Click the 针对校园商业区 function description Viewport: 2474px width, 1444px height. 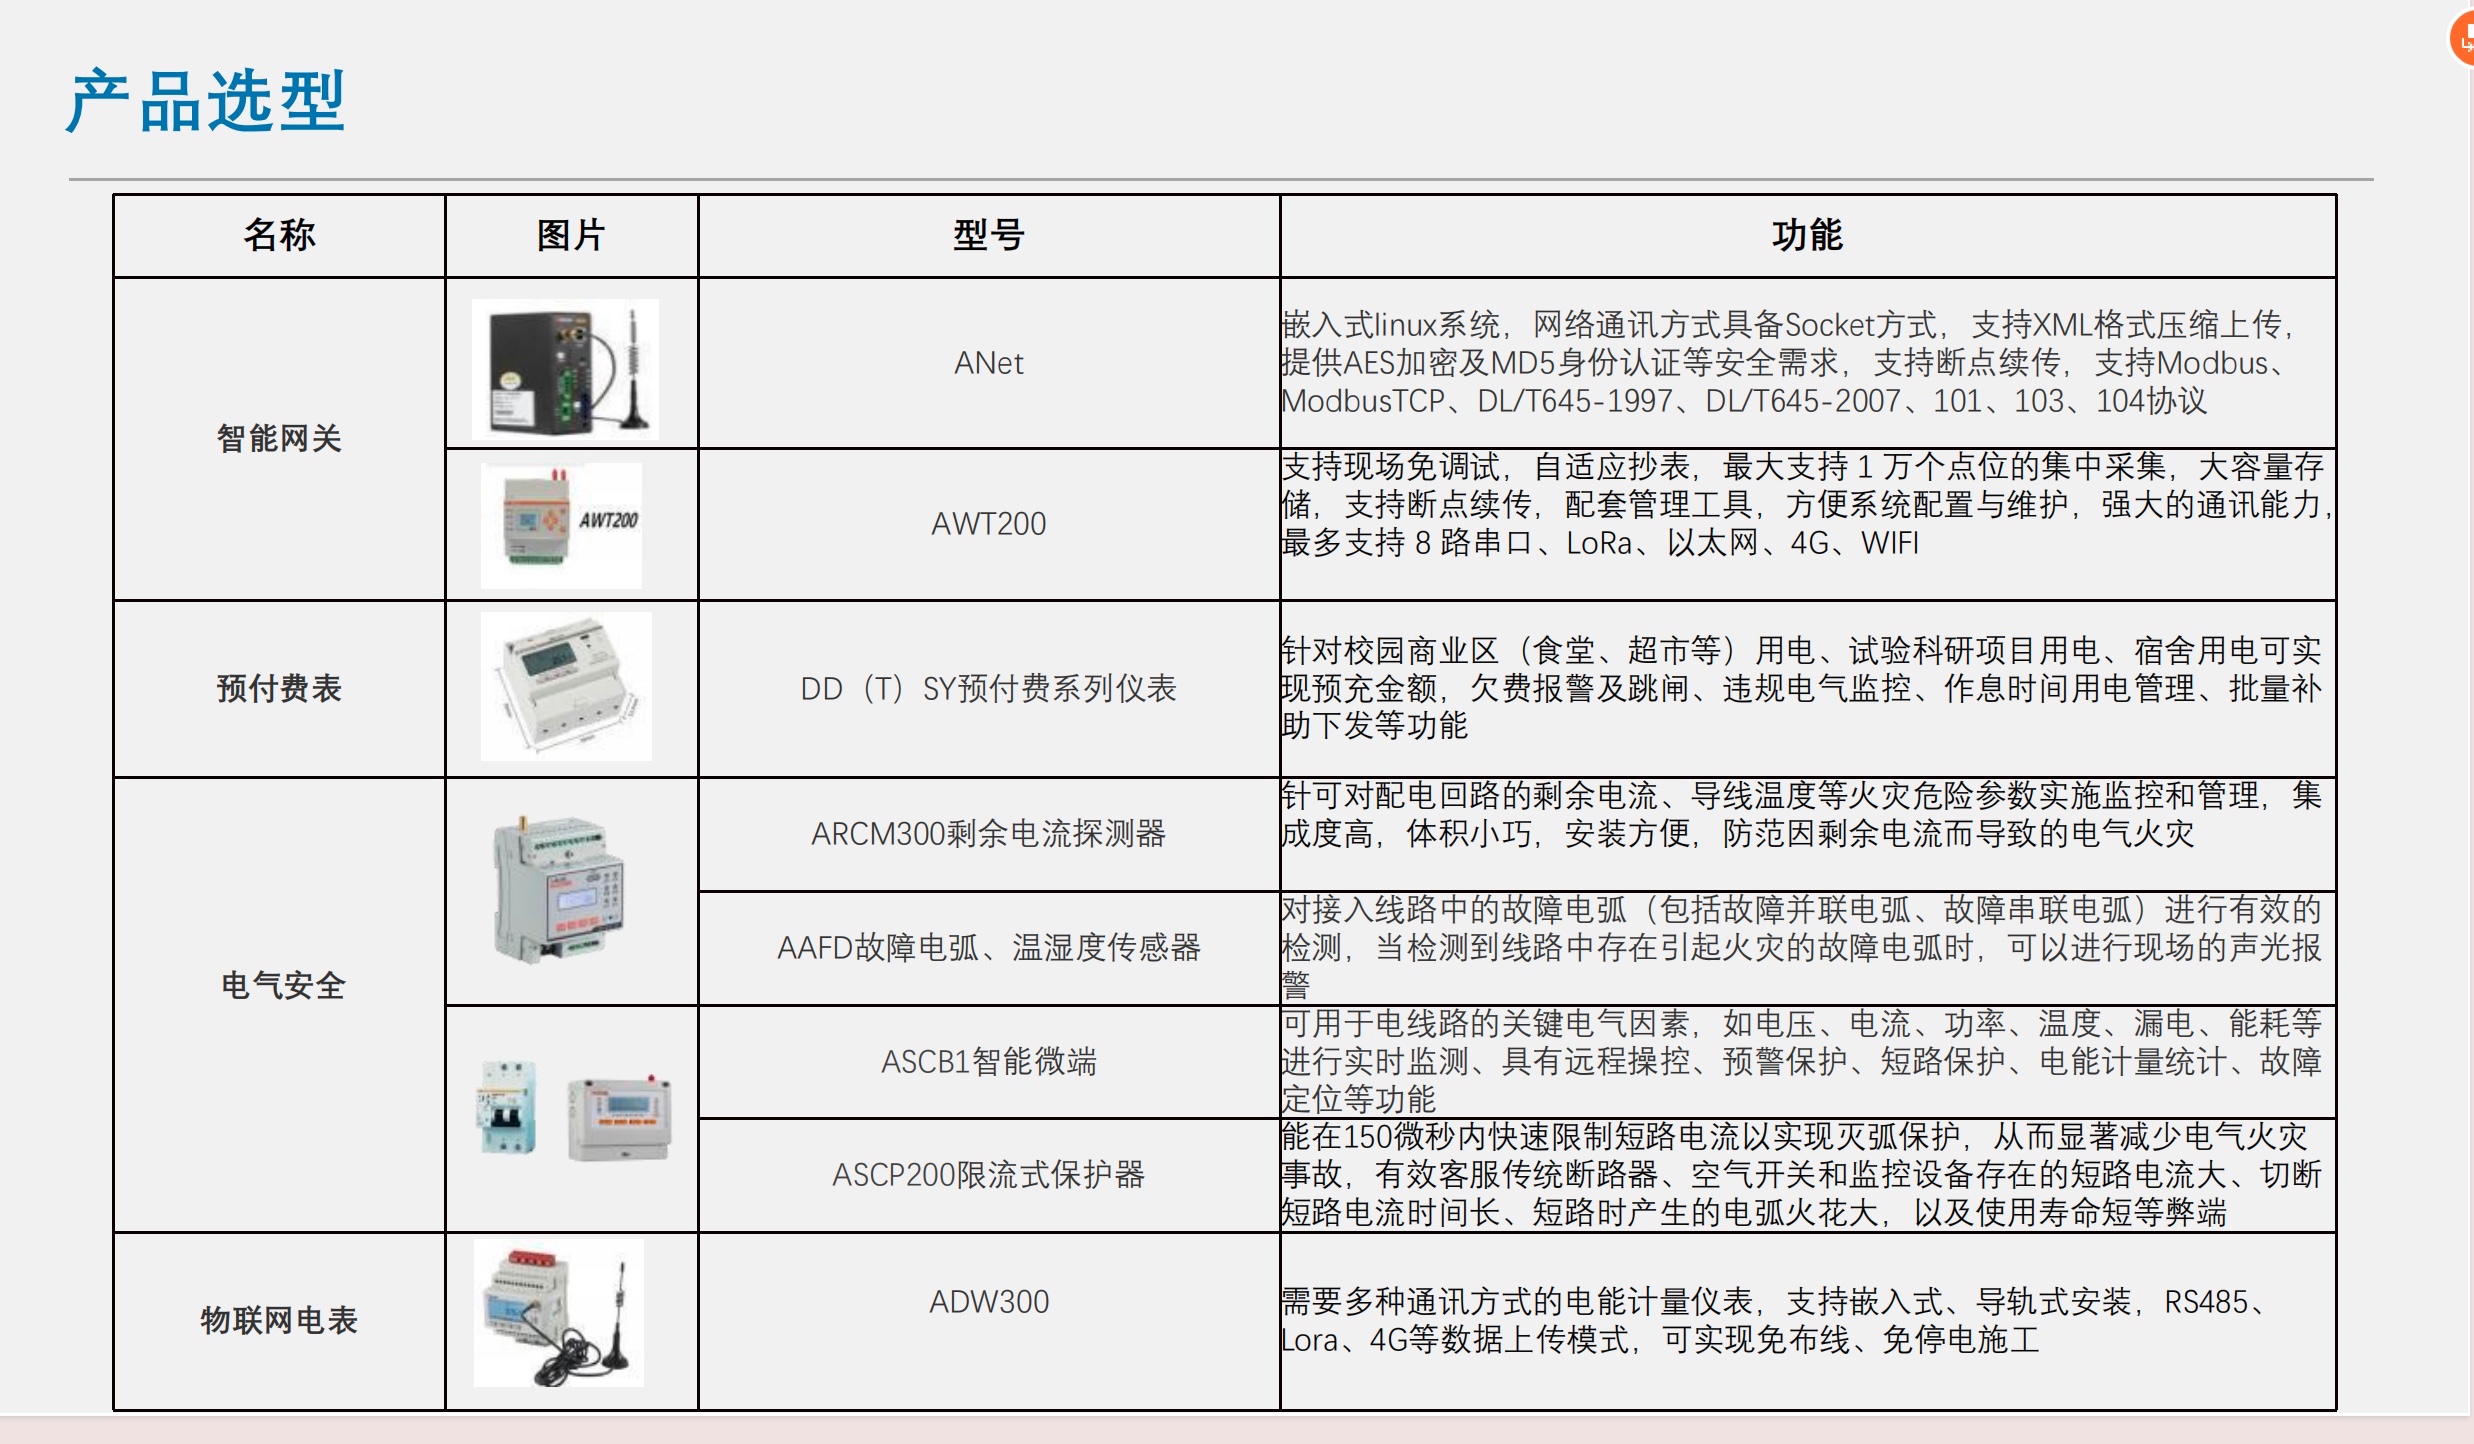point(1801,688)
